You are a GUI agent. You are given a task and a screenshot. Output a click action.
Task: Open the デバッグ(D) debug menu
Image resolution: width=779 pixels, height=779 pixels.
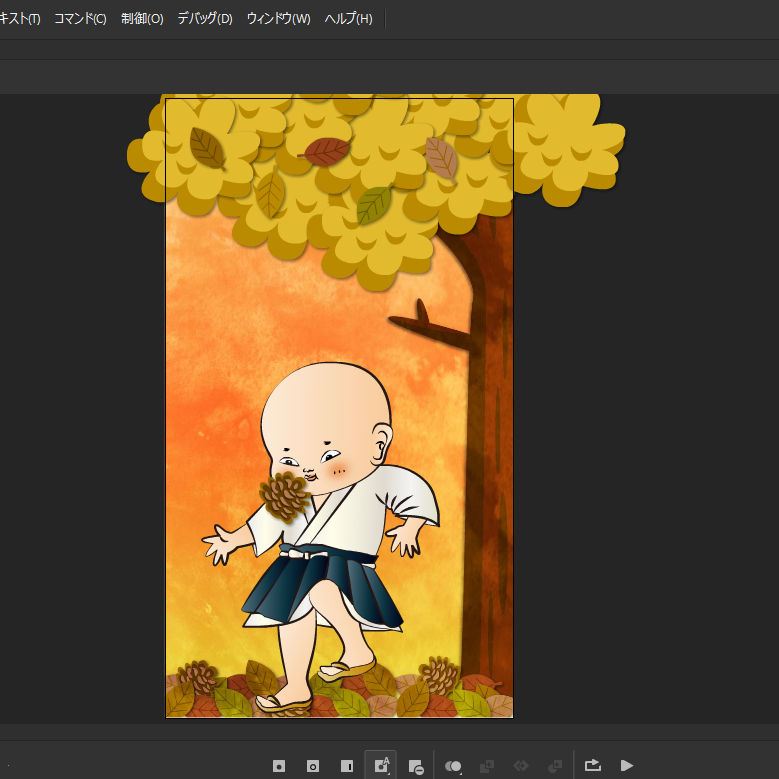[x=204, y=19]
